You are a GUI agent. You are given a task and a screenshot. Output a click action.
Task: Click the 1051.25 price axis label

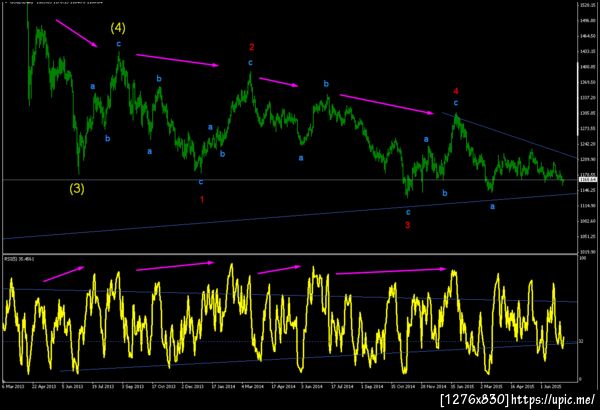pos(588,237)
